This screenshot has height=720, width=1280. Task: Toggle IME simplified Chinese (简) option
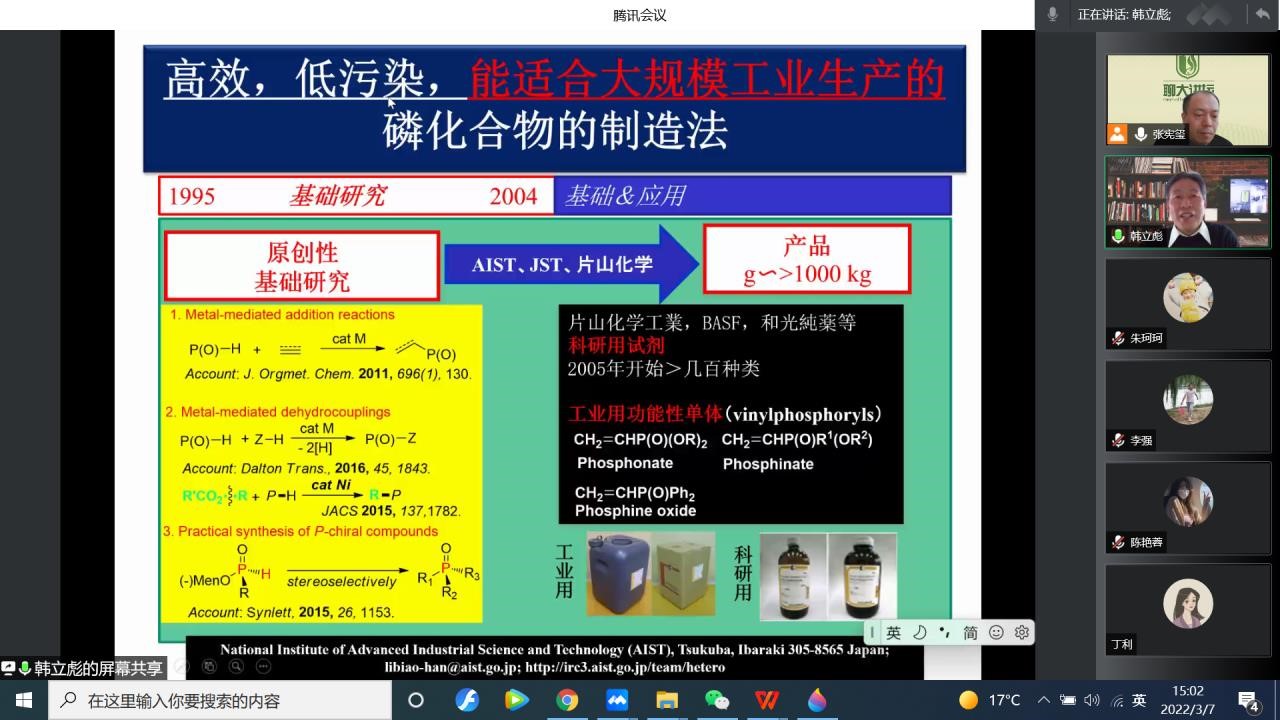(x=970, y=633)
